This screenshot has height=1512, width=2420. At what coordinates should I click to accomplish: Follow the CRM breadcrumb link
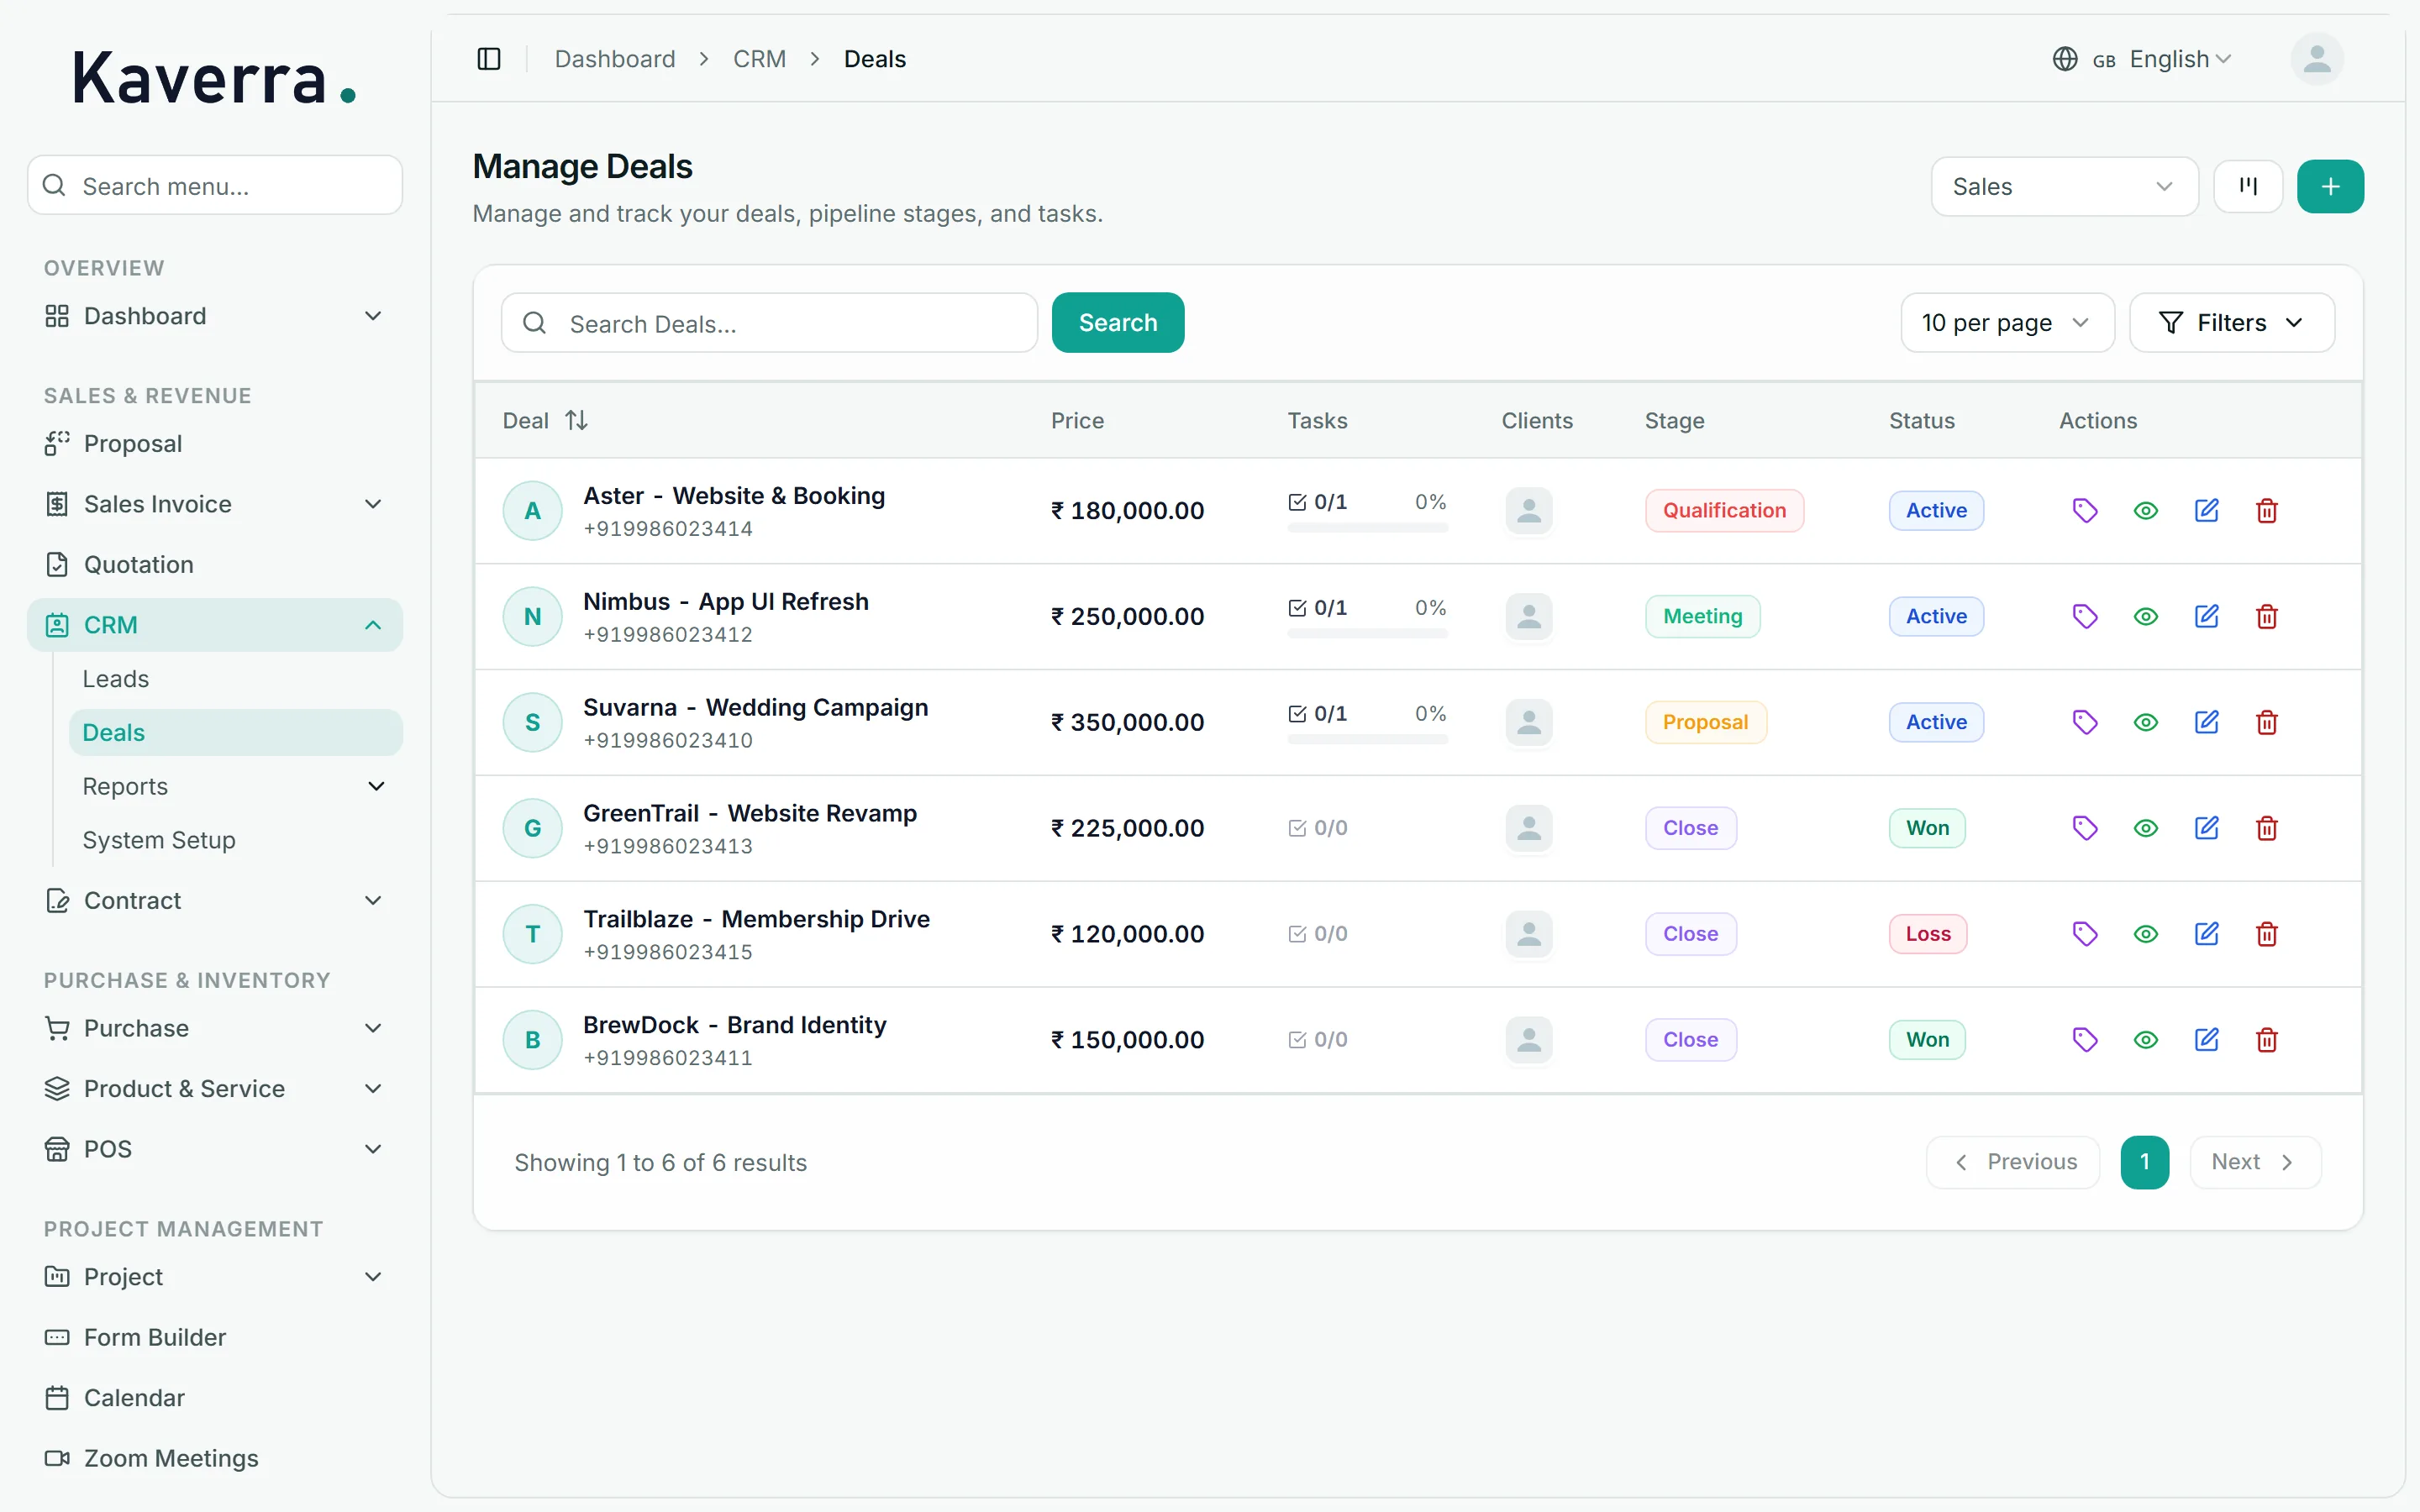759,59
